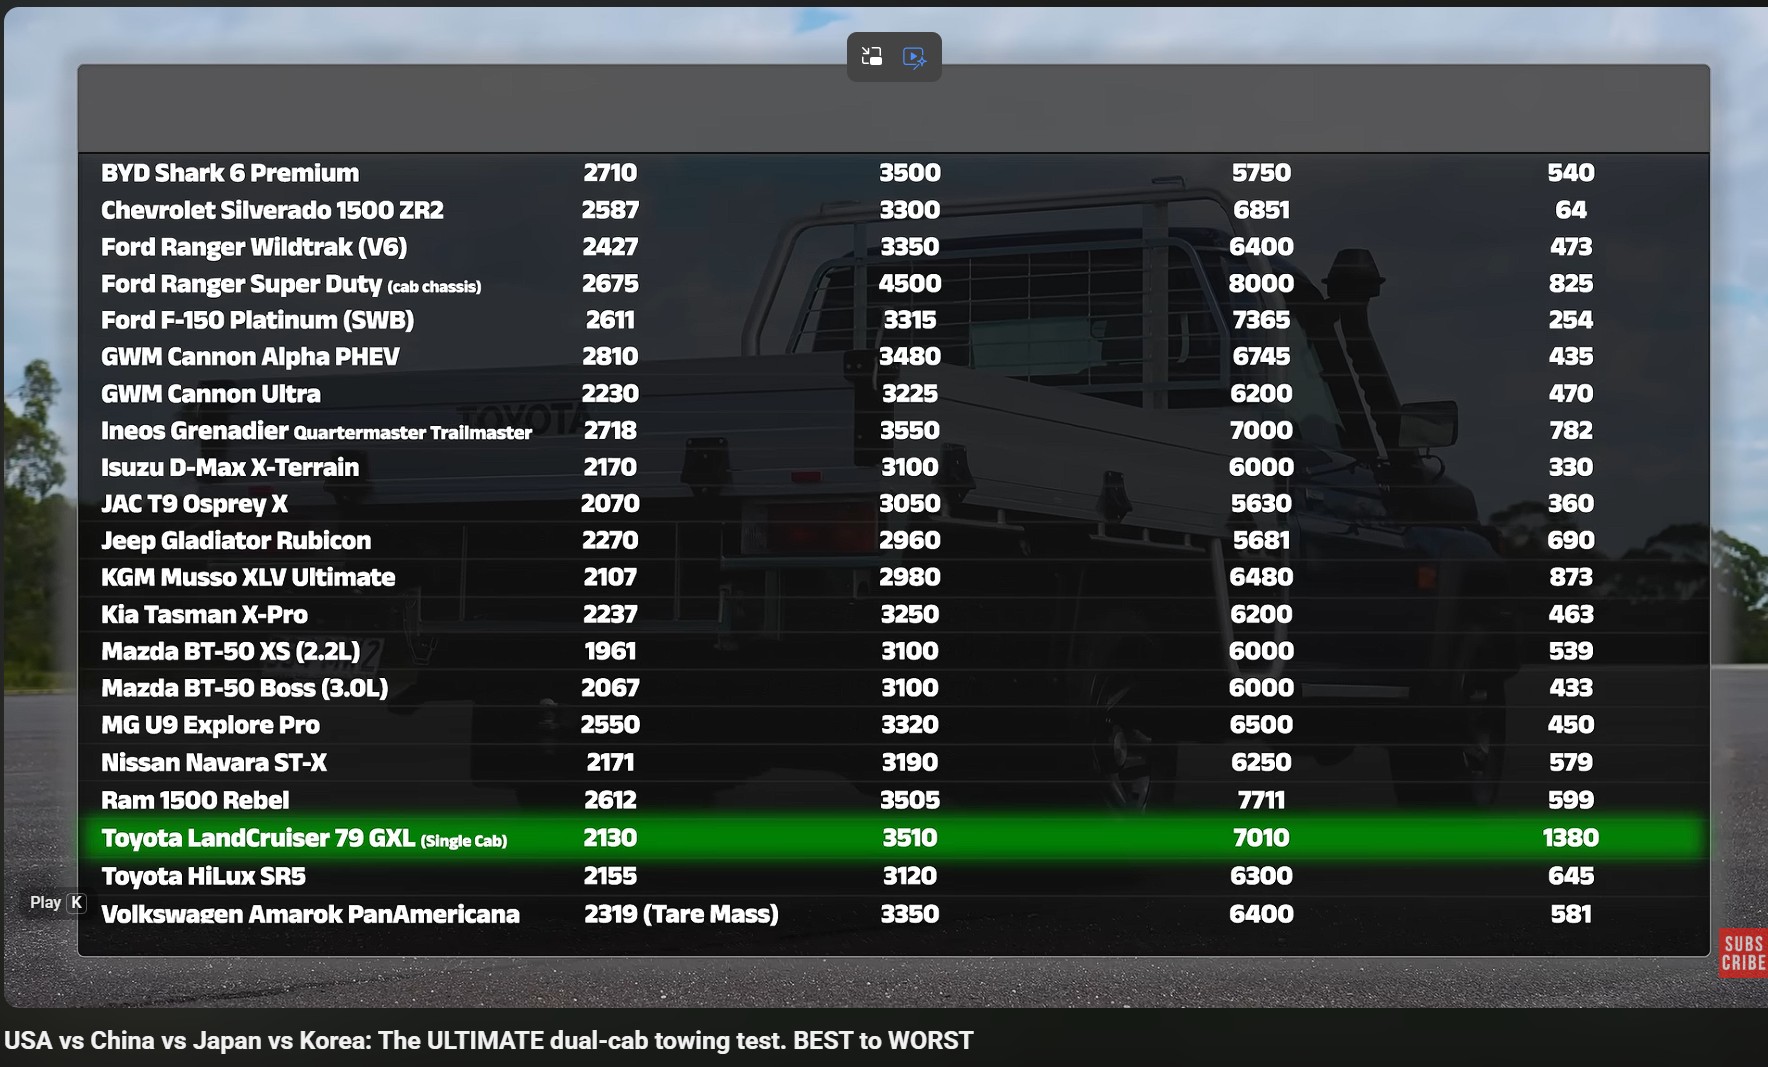Select 7711 in the Ram 1500 Rebel row

click(x=1261, y=800)
